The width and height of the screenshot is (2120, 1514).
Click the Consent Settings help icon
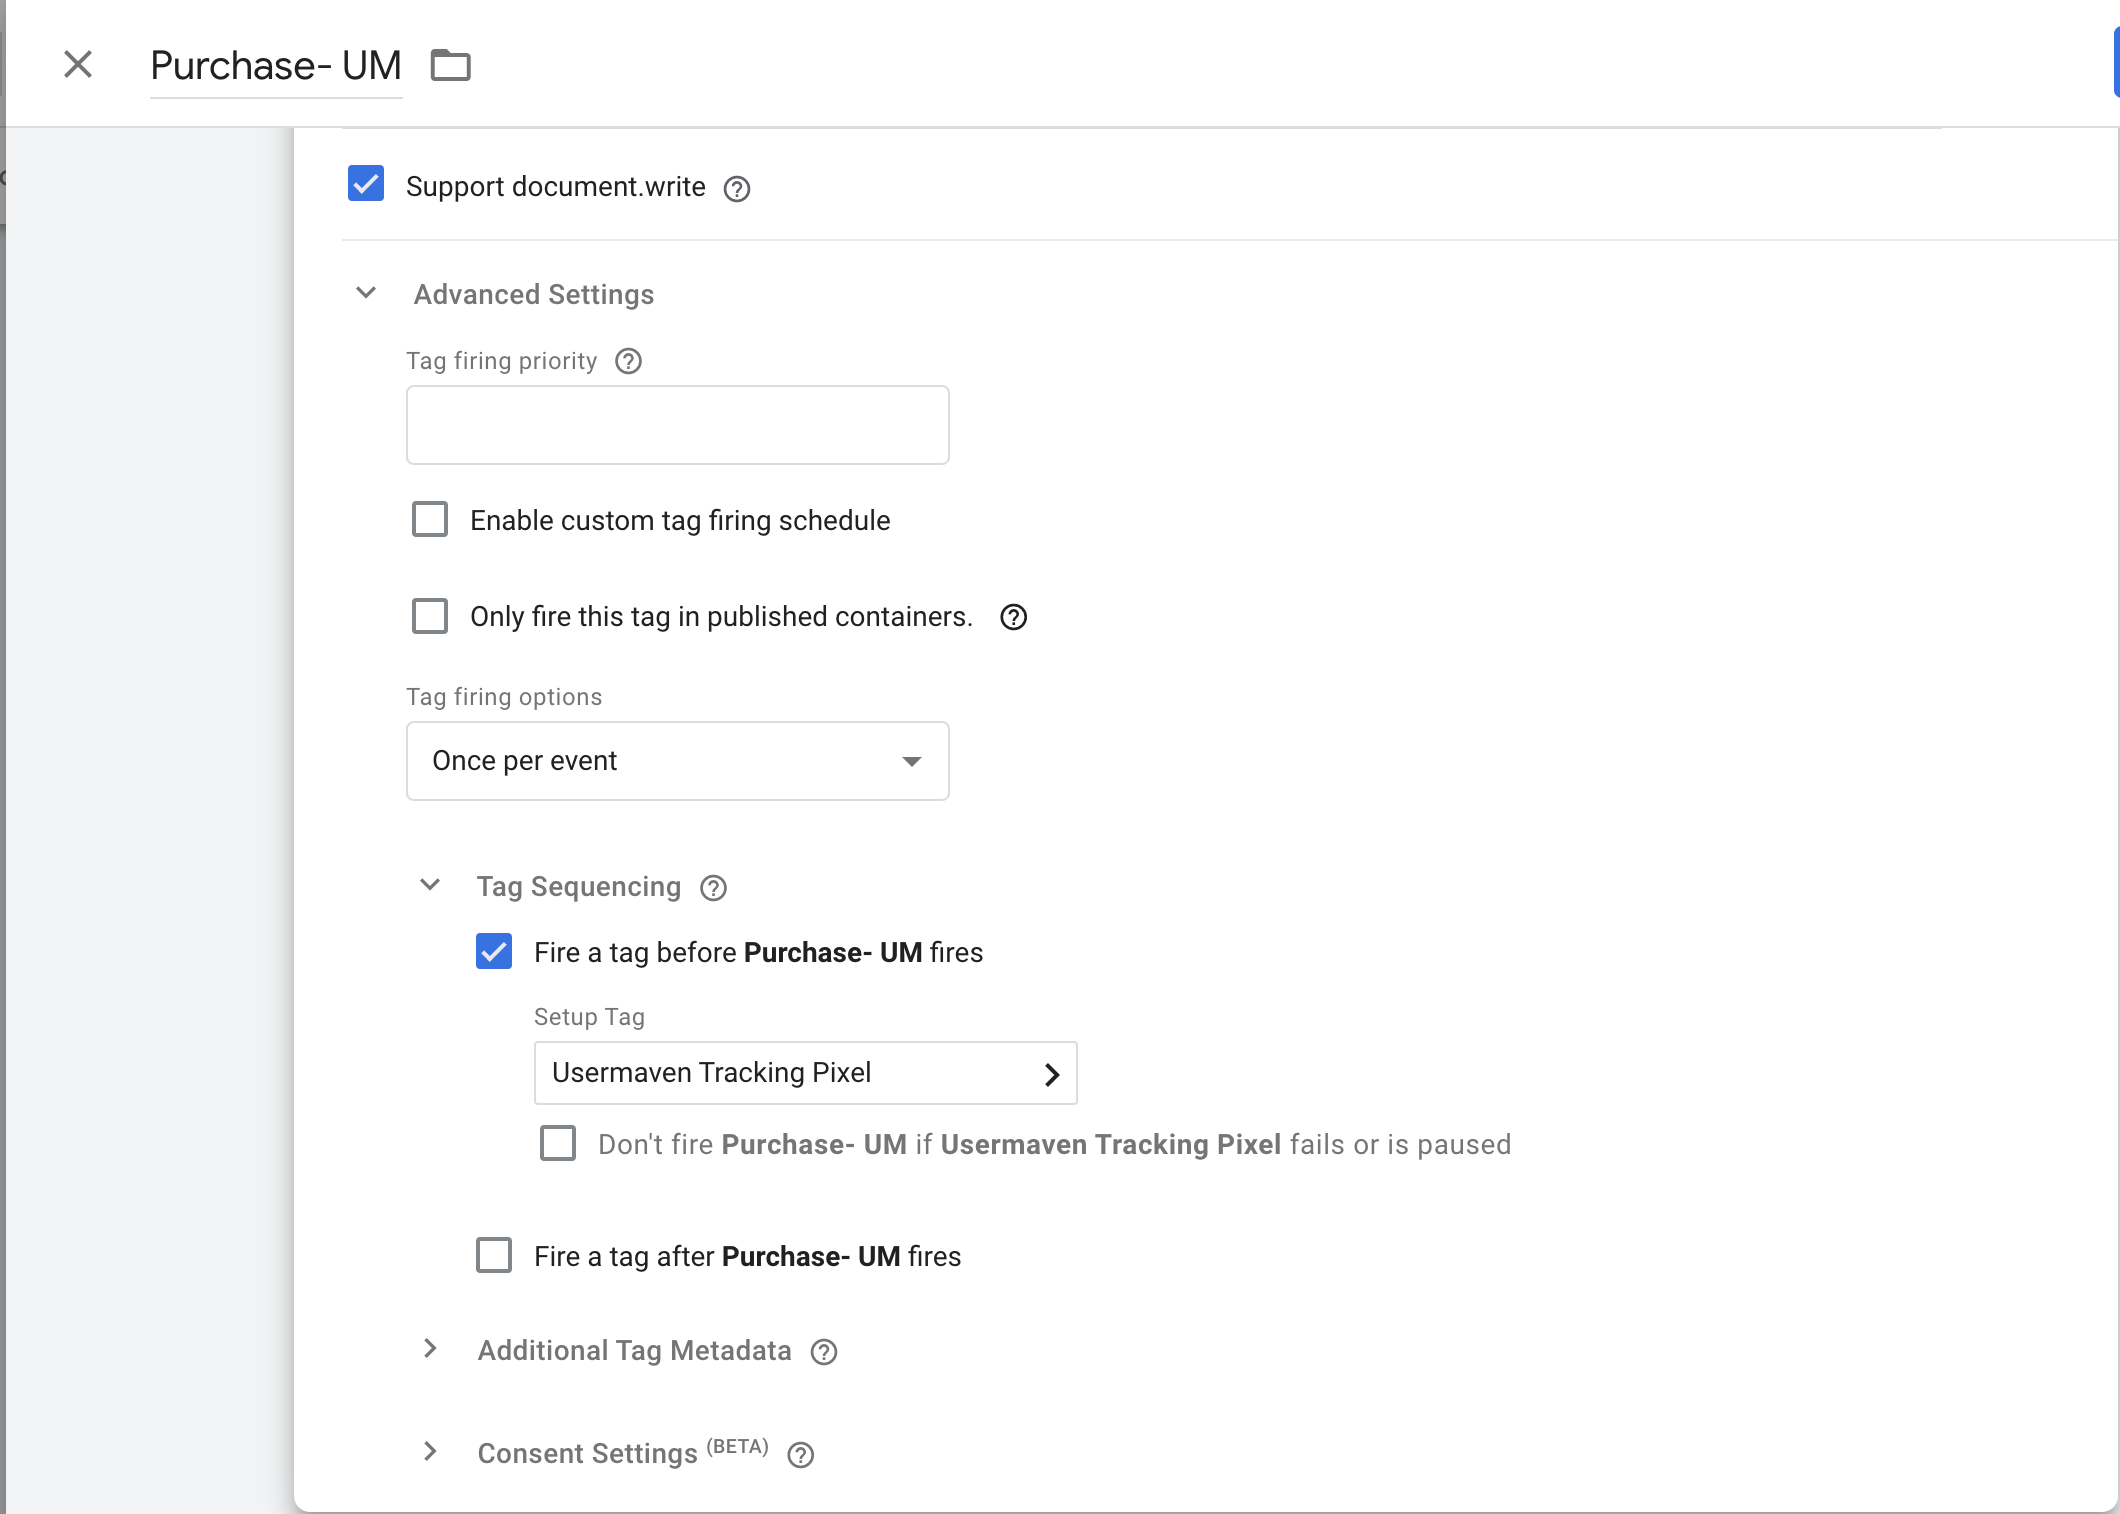800,1455
